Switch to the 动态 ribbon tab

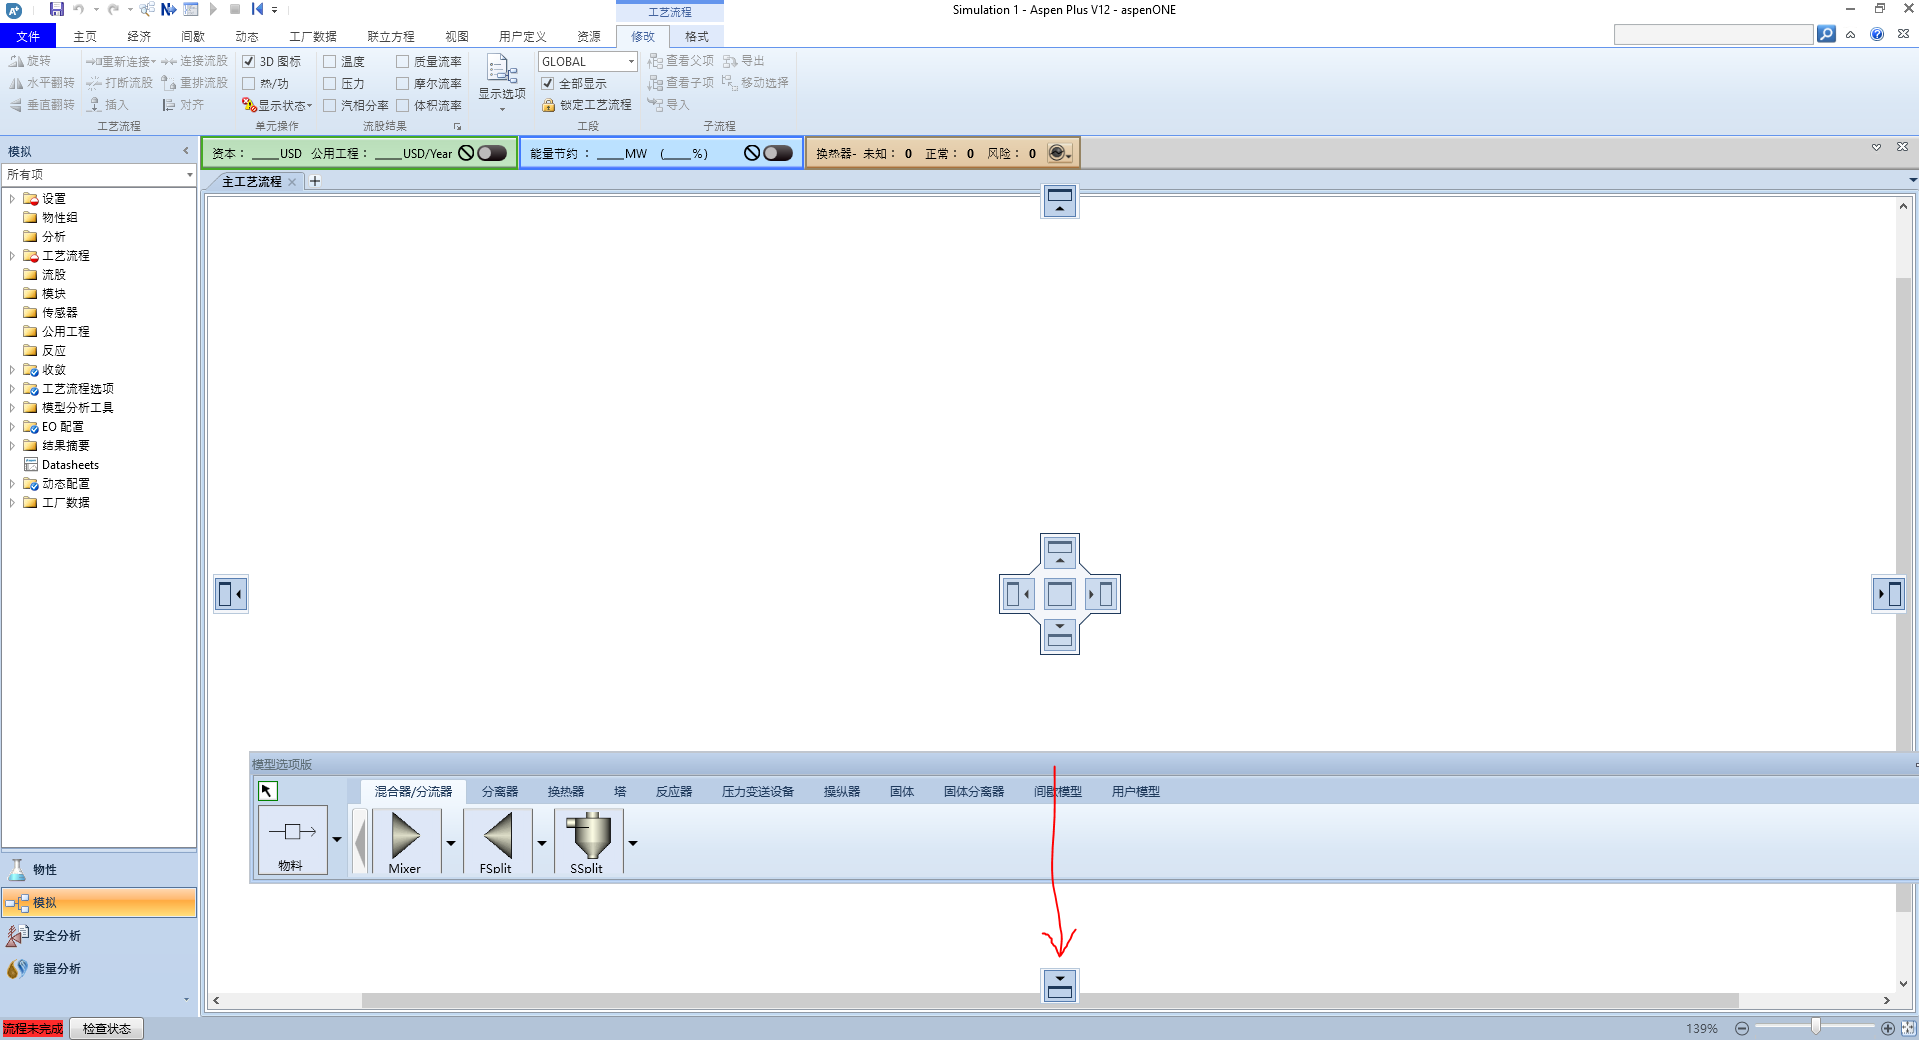(x=247, y=37)
